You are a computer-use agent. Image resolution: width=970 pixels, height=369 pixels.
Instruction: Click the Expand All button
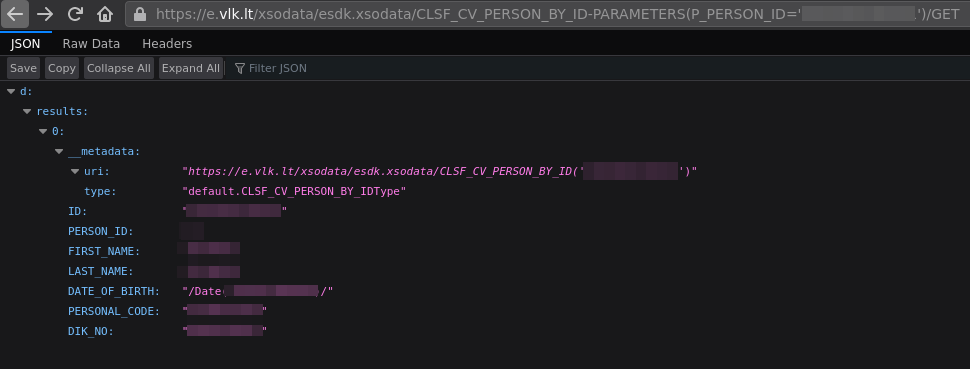point(191,68)
